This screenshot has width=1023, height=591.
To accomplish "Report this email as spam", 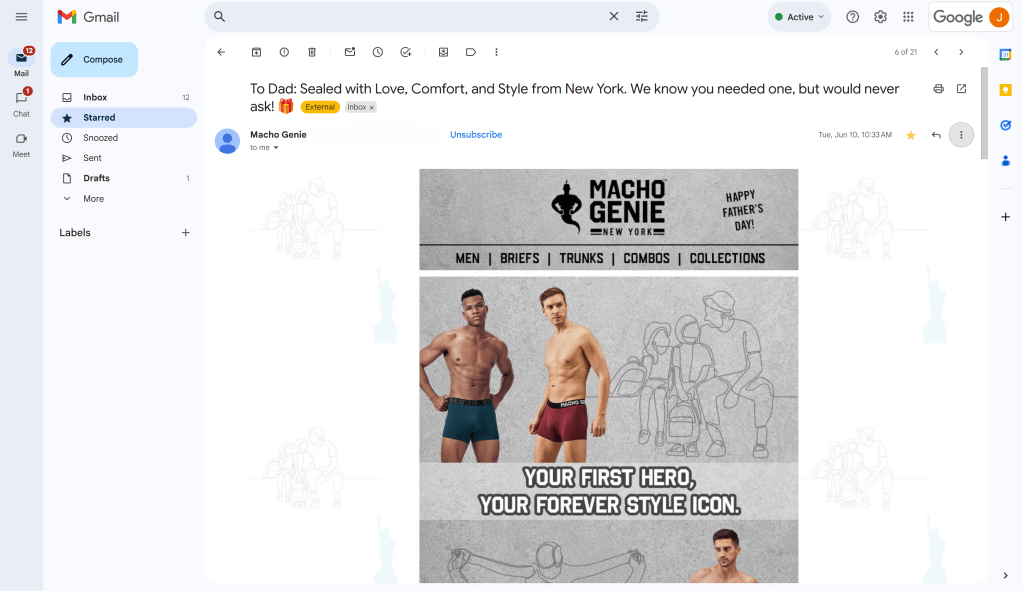I will tap(284, 52).
